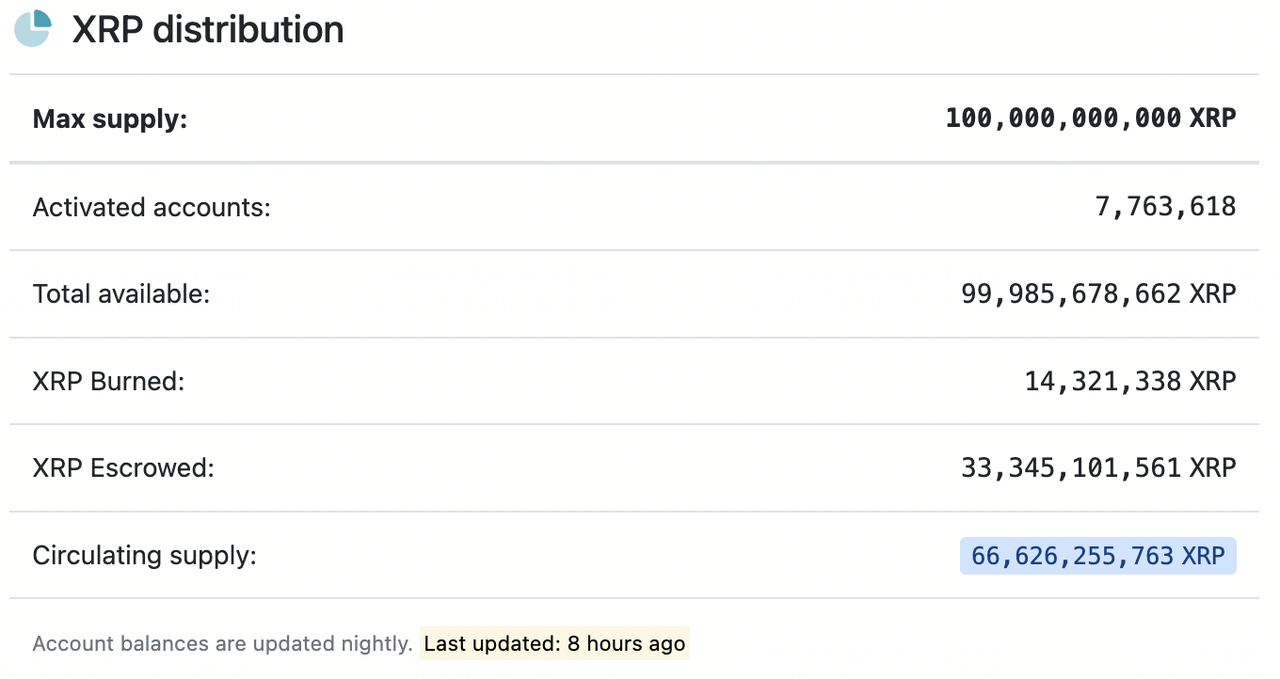Click the XRP distribution heading
Screen dimensions: 1280x679
[x=208, y=29]
